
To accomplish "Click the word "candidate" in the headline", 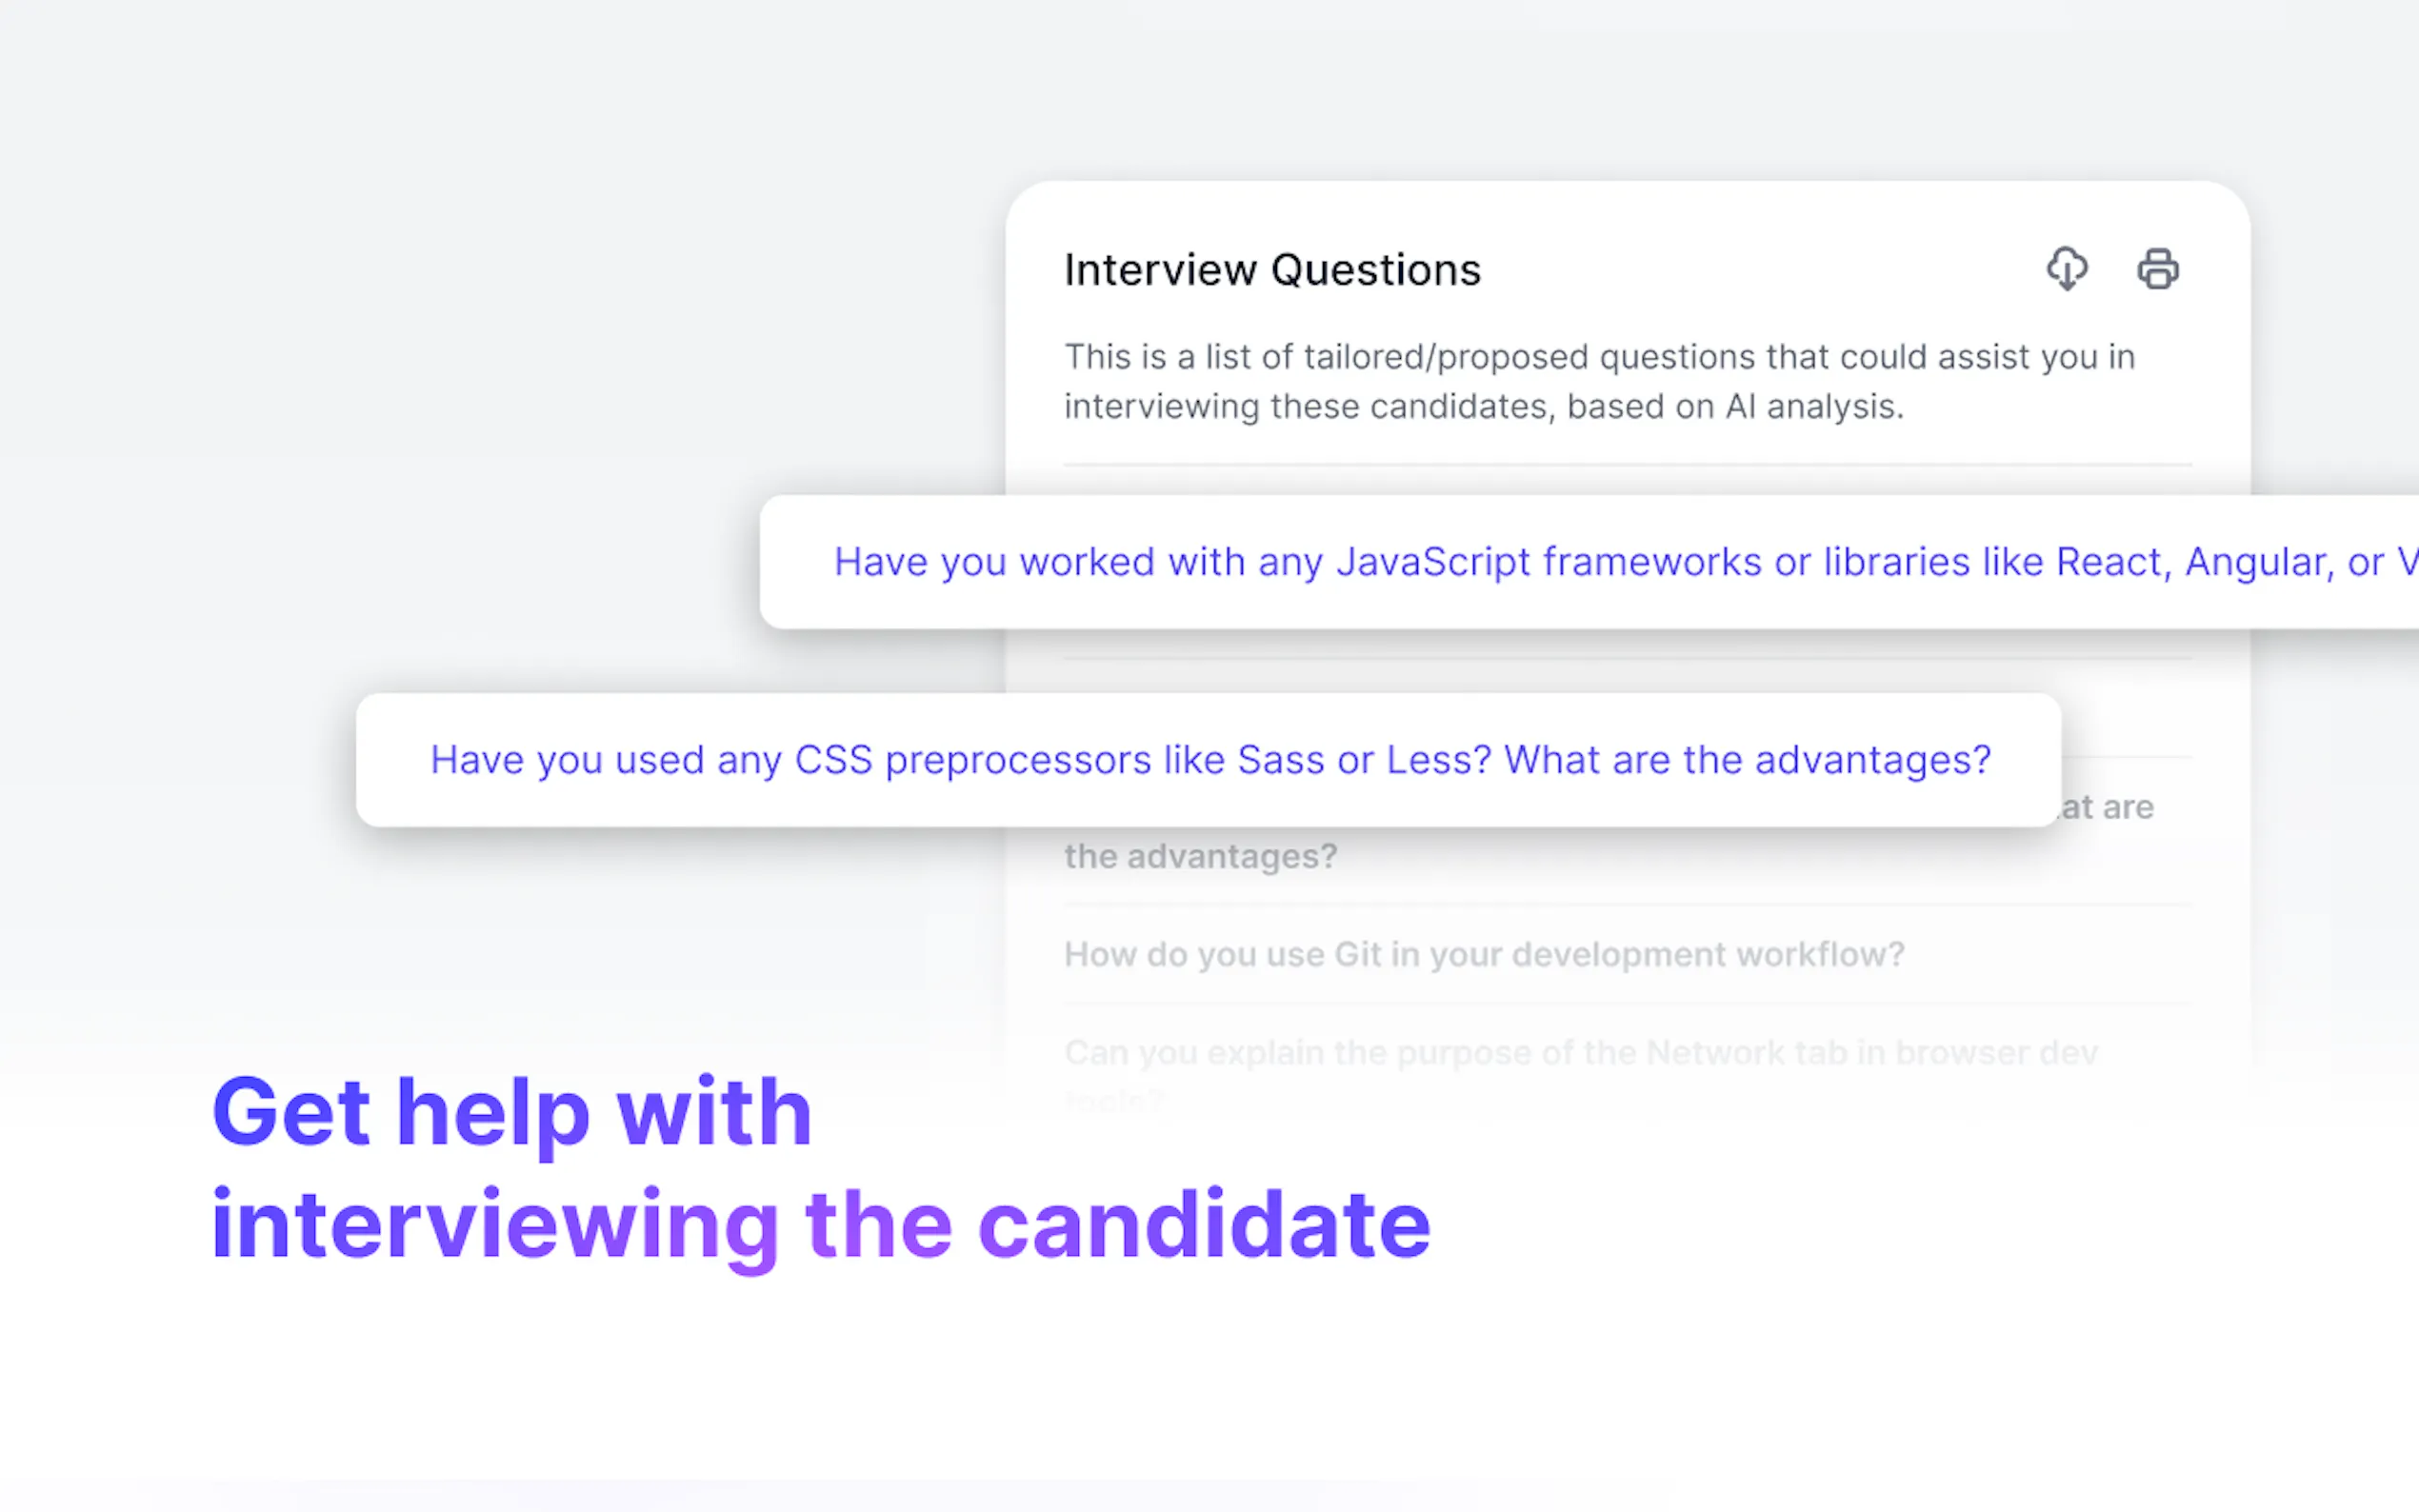I will [1203, 1225].
